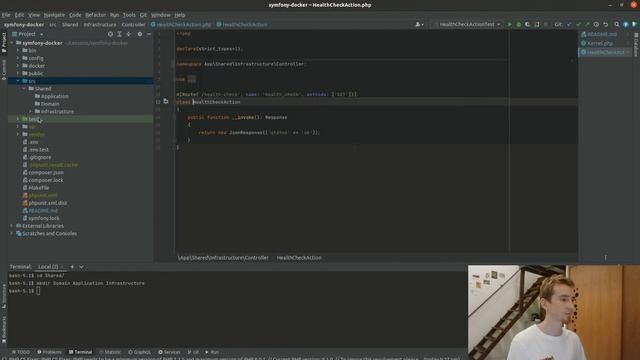The height and width of the screenshot is (360, 640).
Task: Open the File menu
Action: pyautogui.click(x=6, y=15)
